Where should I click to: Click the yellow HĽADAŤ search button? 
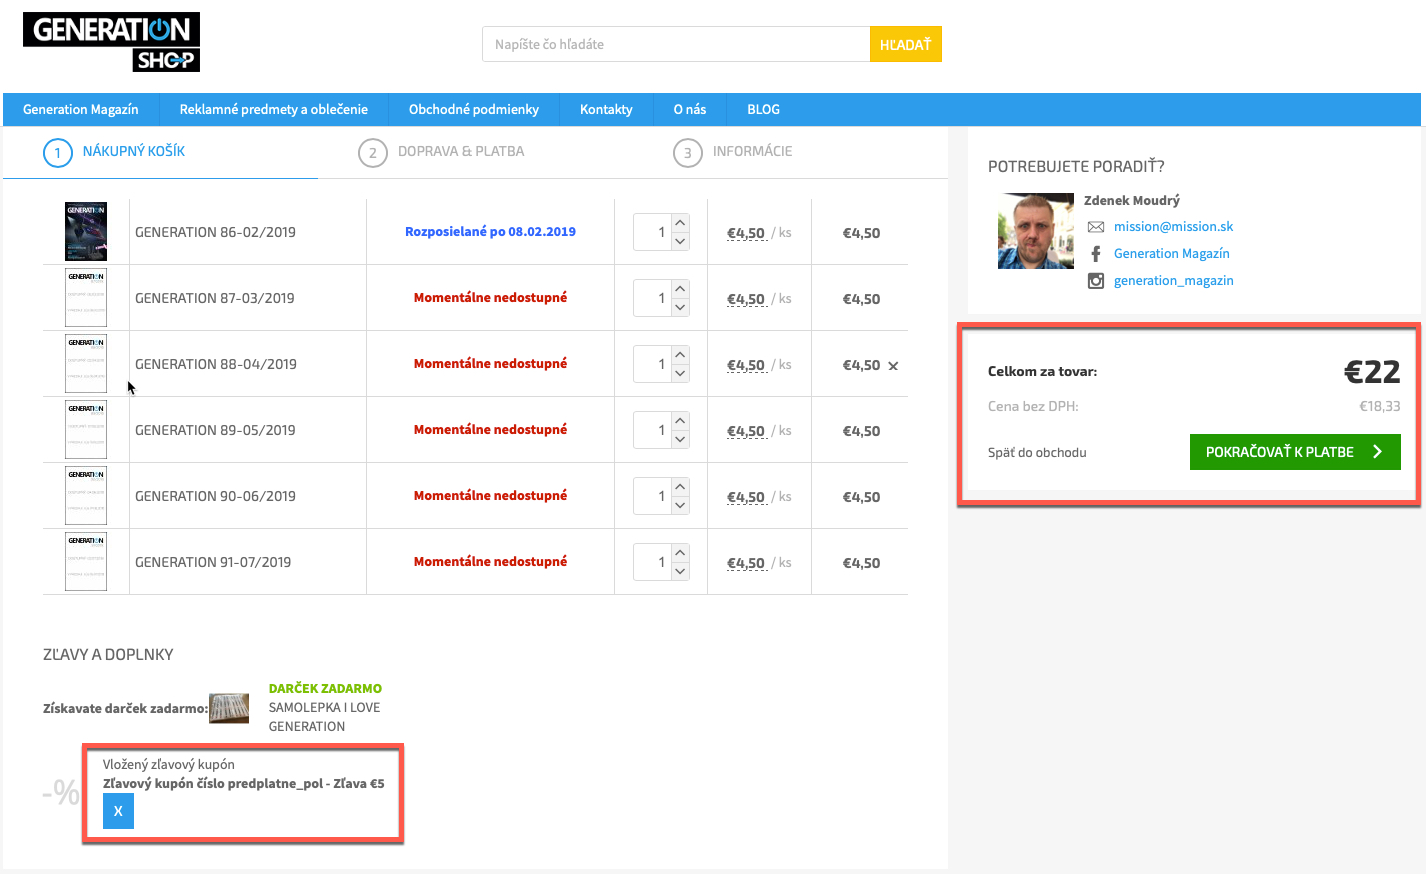click(906, 45)
